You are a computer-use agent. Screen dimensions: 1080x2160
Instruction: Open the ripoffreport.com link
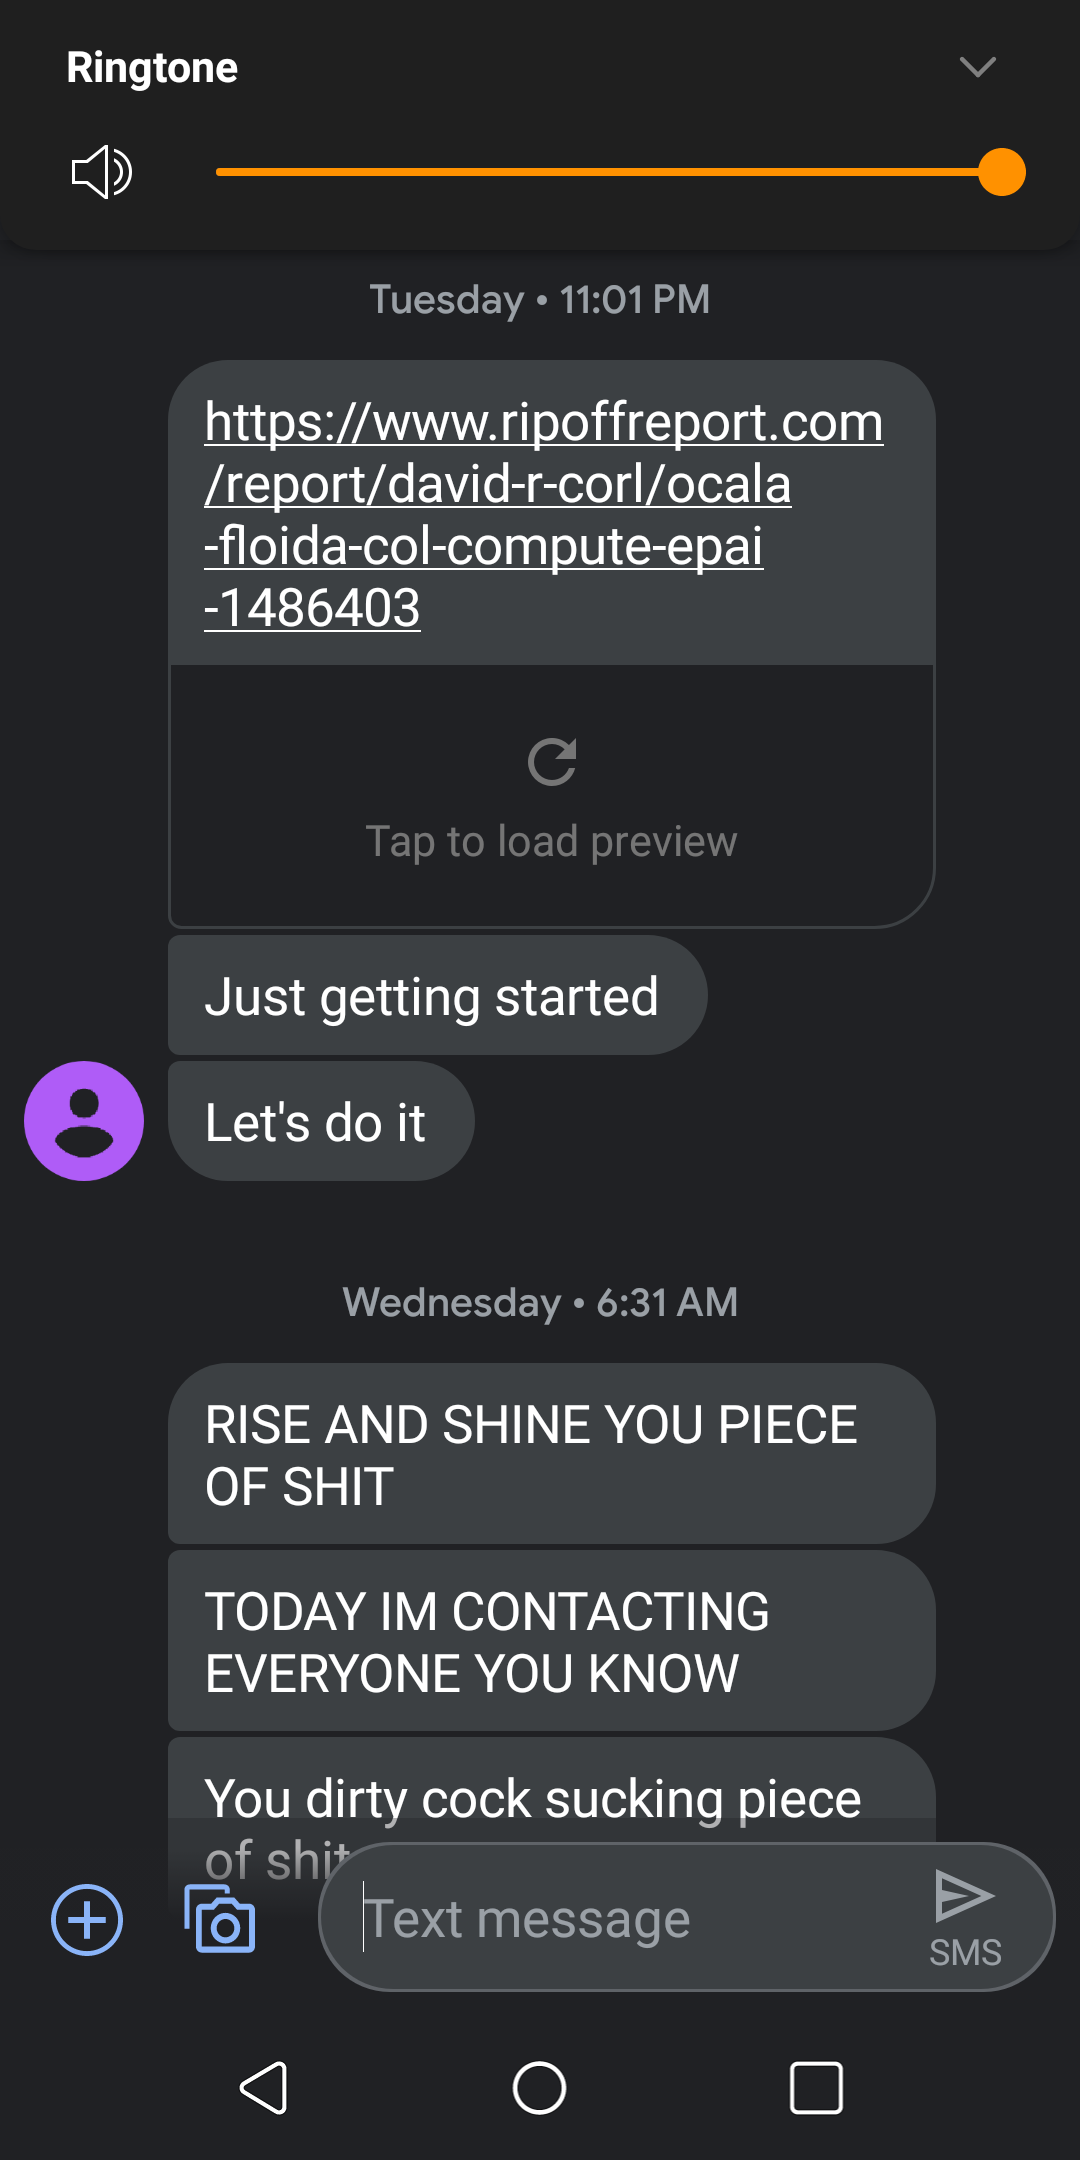[544, 514]
